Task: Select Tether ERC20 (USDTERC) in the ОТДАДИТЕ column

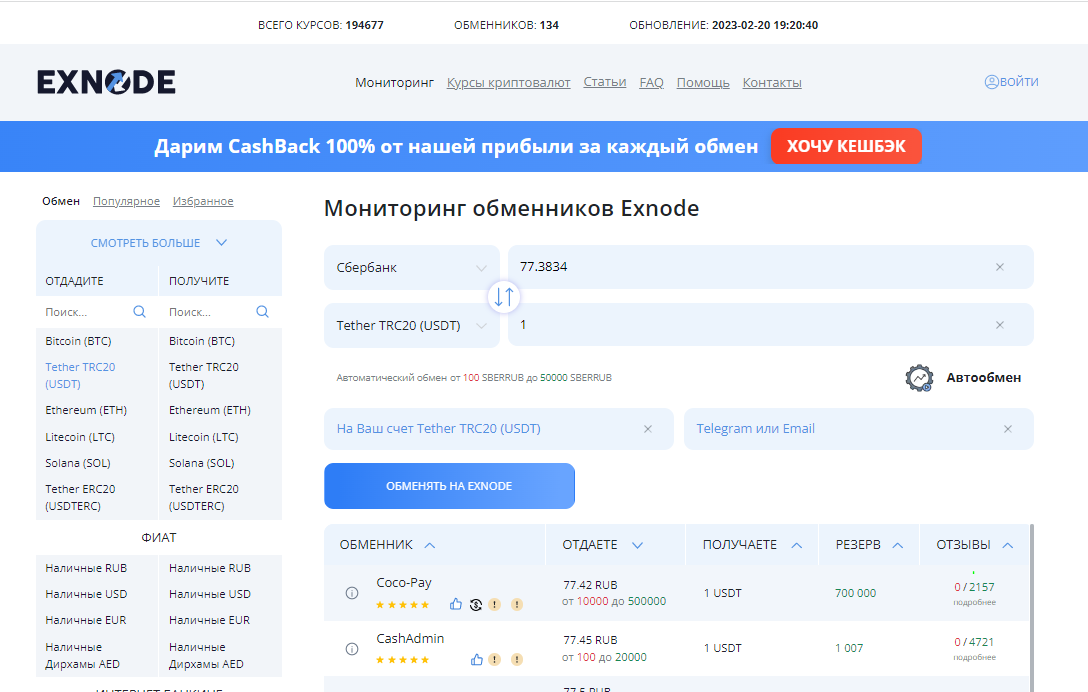Action: point(80,498)
